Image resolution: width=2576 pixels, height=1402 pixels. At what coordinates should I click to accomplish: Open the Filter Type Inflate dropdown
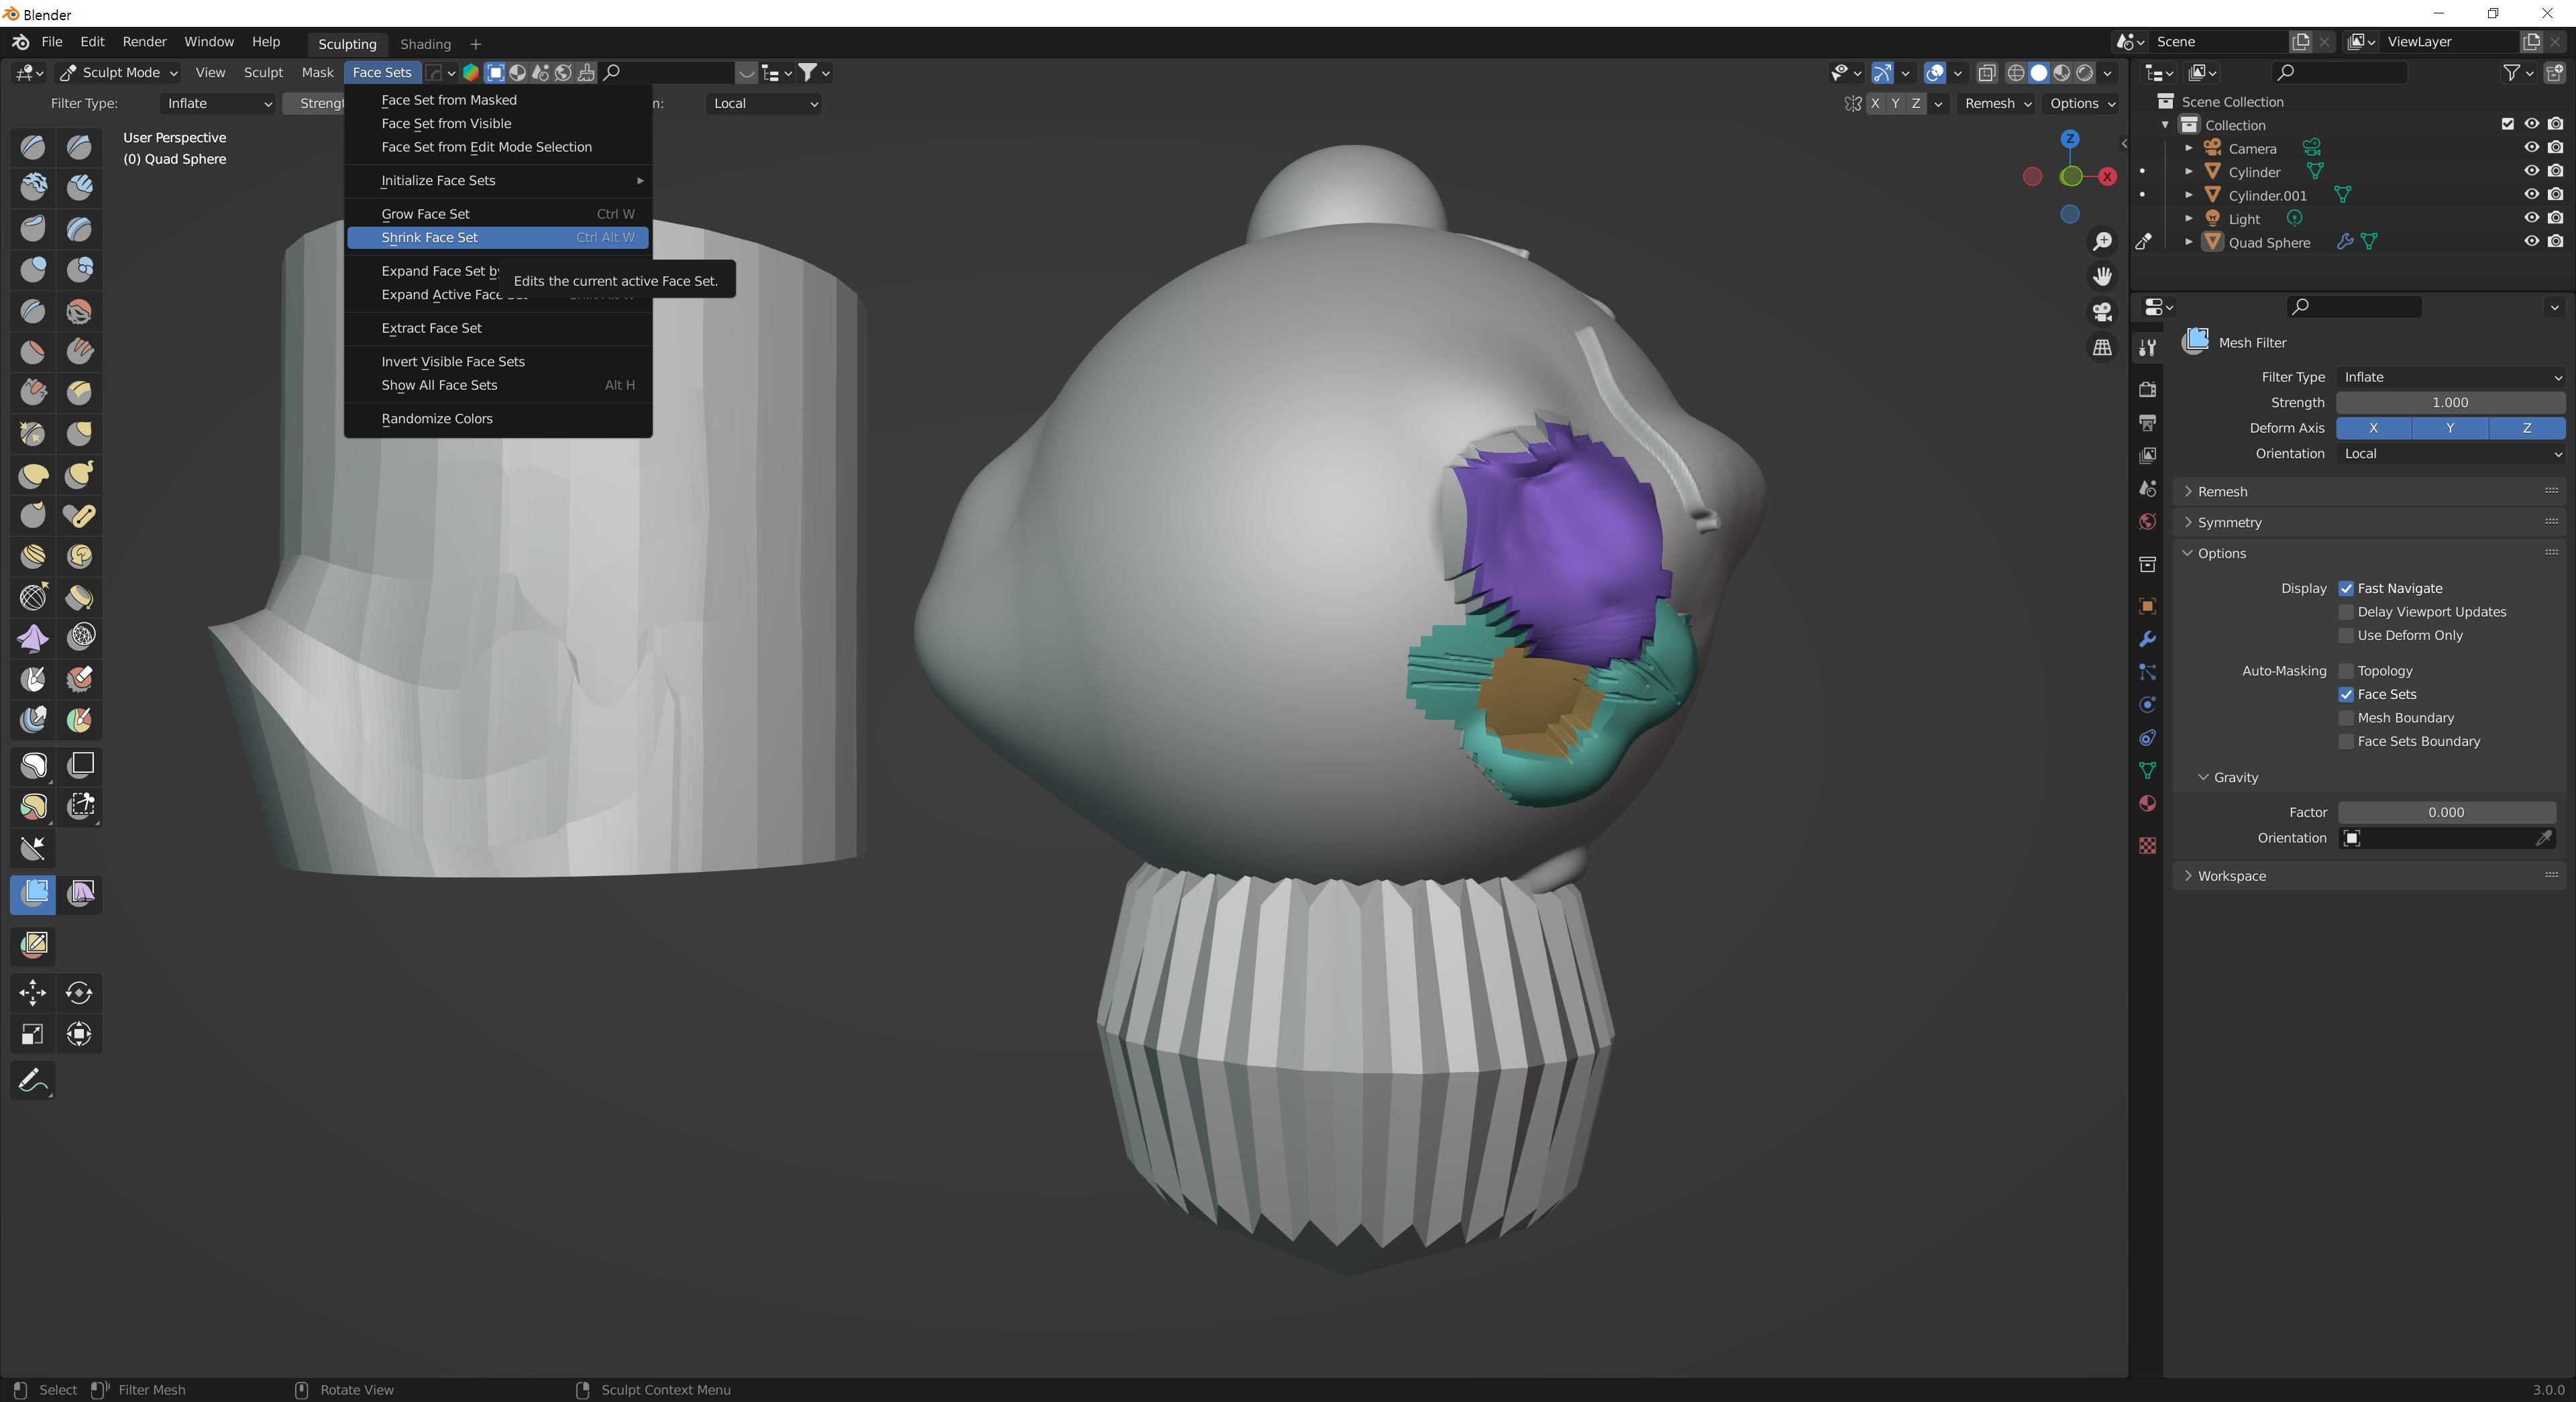2450,377
